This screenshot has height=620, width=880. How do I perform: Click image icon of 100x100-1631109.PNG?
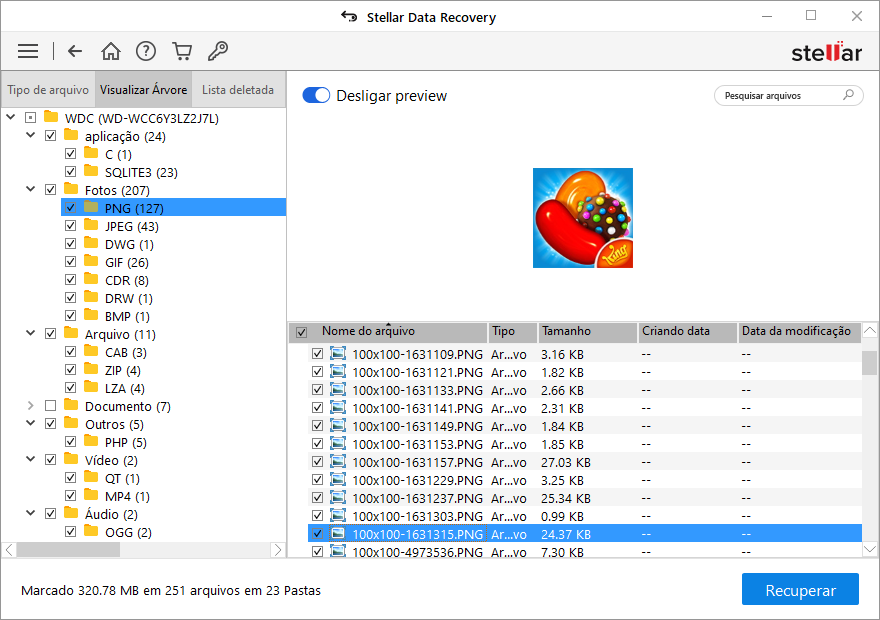[338, 354]
